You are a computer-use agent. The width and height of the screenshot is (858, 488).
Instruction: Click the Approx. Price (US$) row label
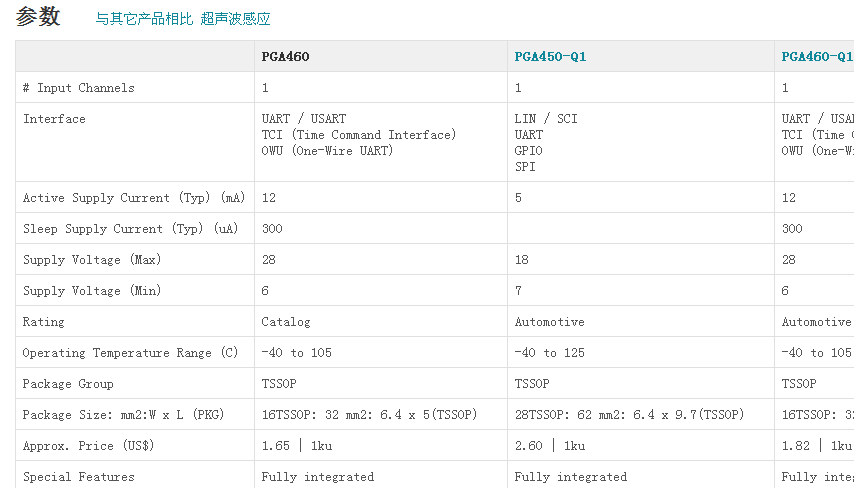click(88, 446)
